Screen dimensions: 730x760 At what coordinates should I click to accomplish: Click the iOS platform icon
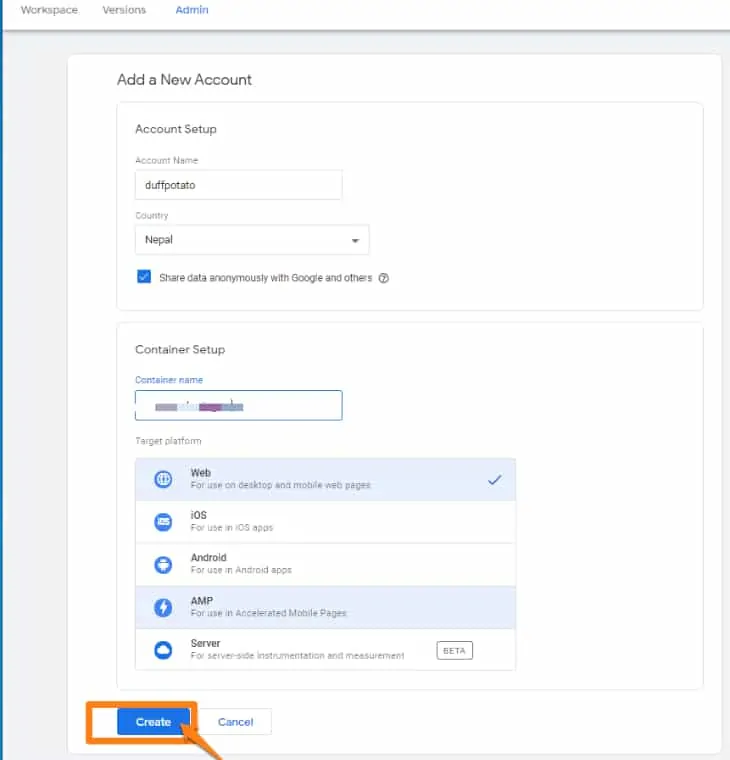pyautogui.click(x=163, y=522)
